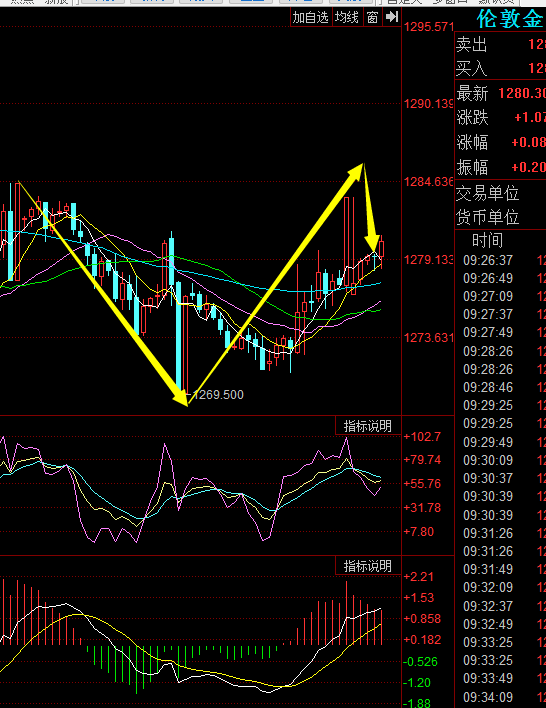The image size is (546, 708).
Task: Click the -1.20 MACD scale value
Action: 417,682
